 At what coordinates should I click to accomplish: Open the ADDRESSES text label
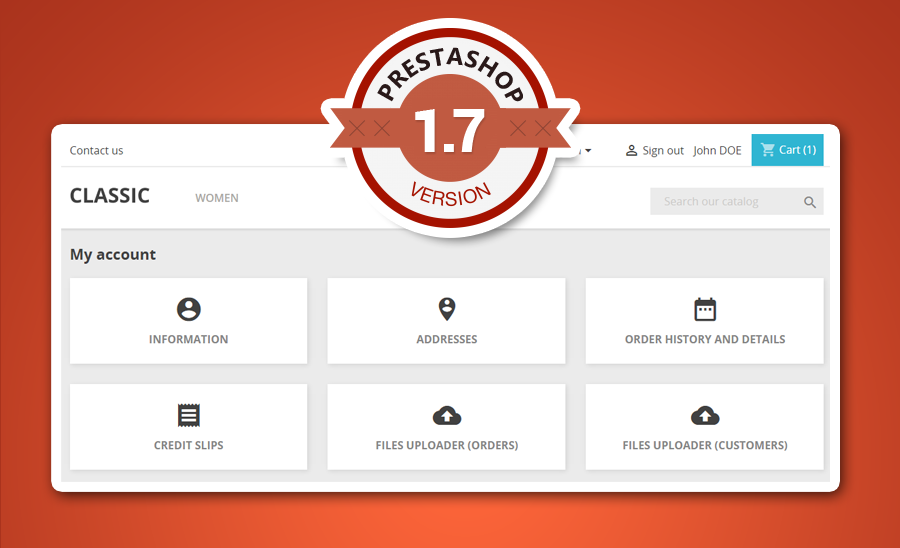point(447,339)
